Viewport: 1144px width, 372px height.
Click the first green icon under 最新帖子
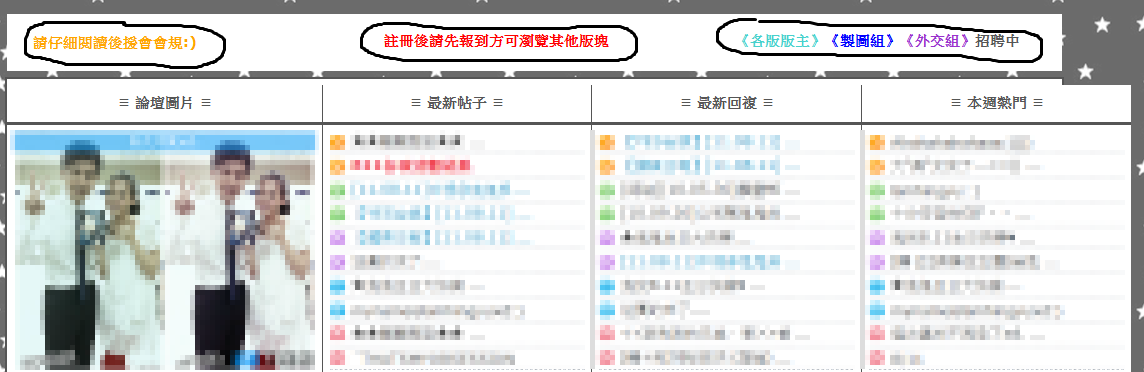[337, 191]
